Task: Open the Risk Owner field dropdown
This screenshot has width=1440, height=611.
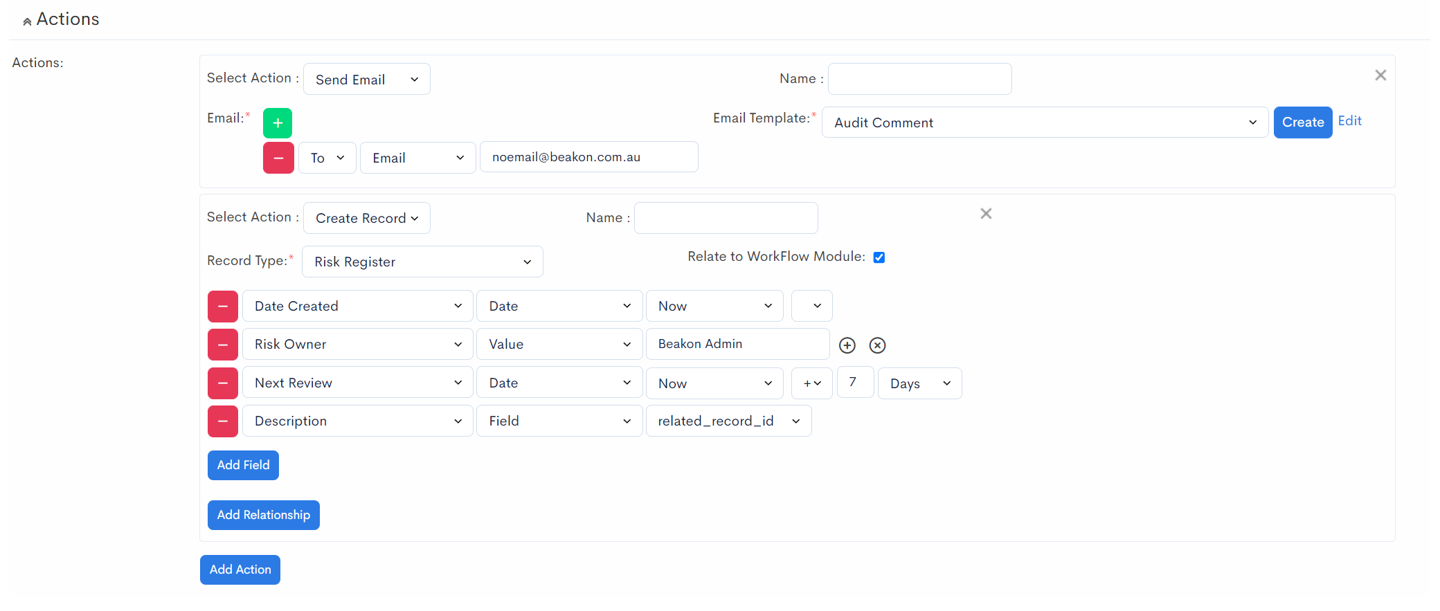Action: tap(357, 344)
